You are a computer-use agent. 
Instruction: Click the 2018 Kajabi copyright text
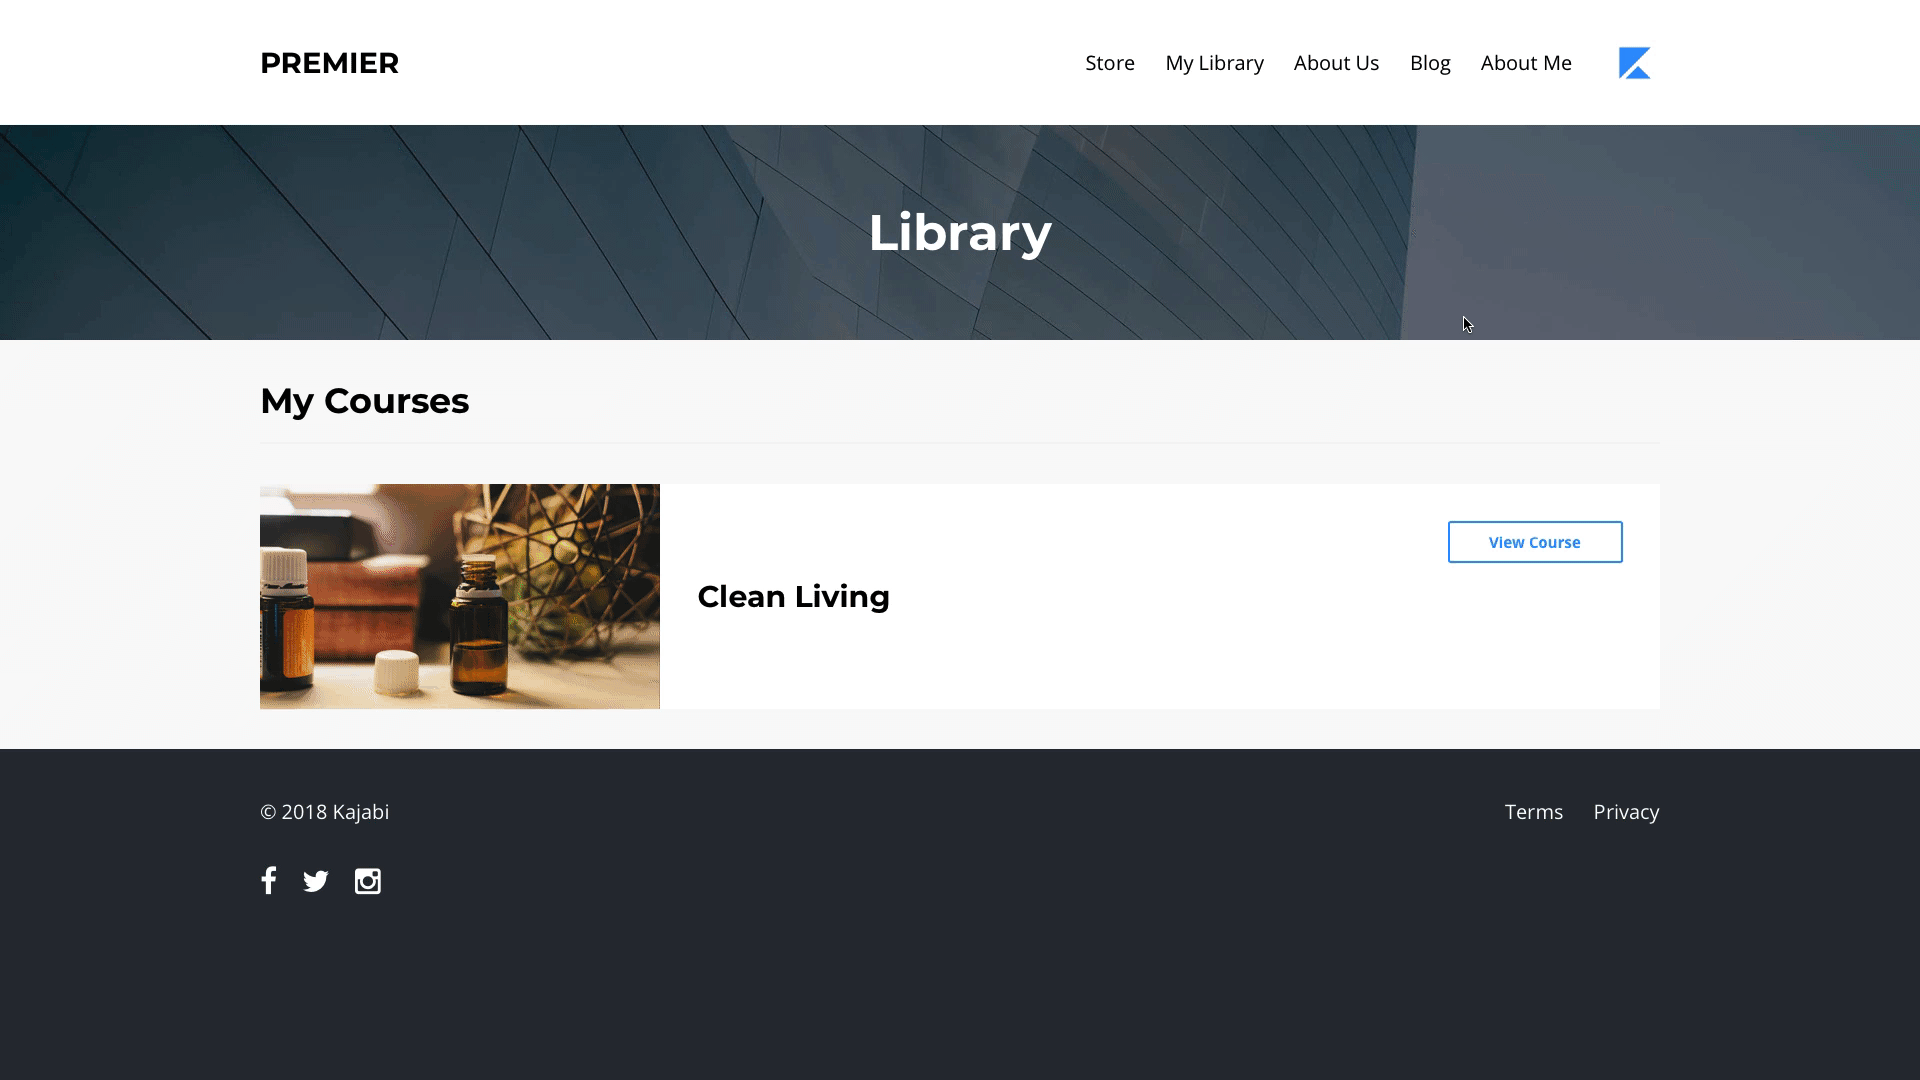(324, 812)
